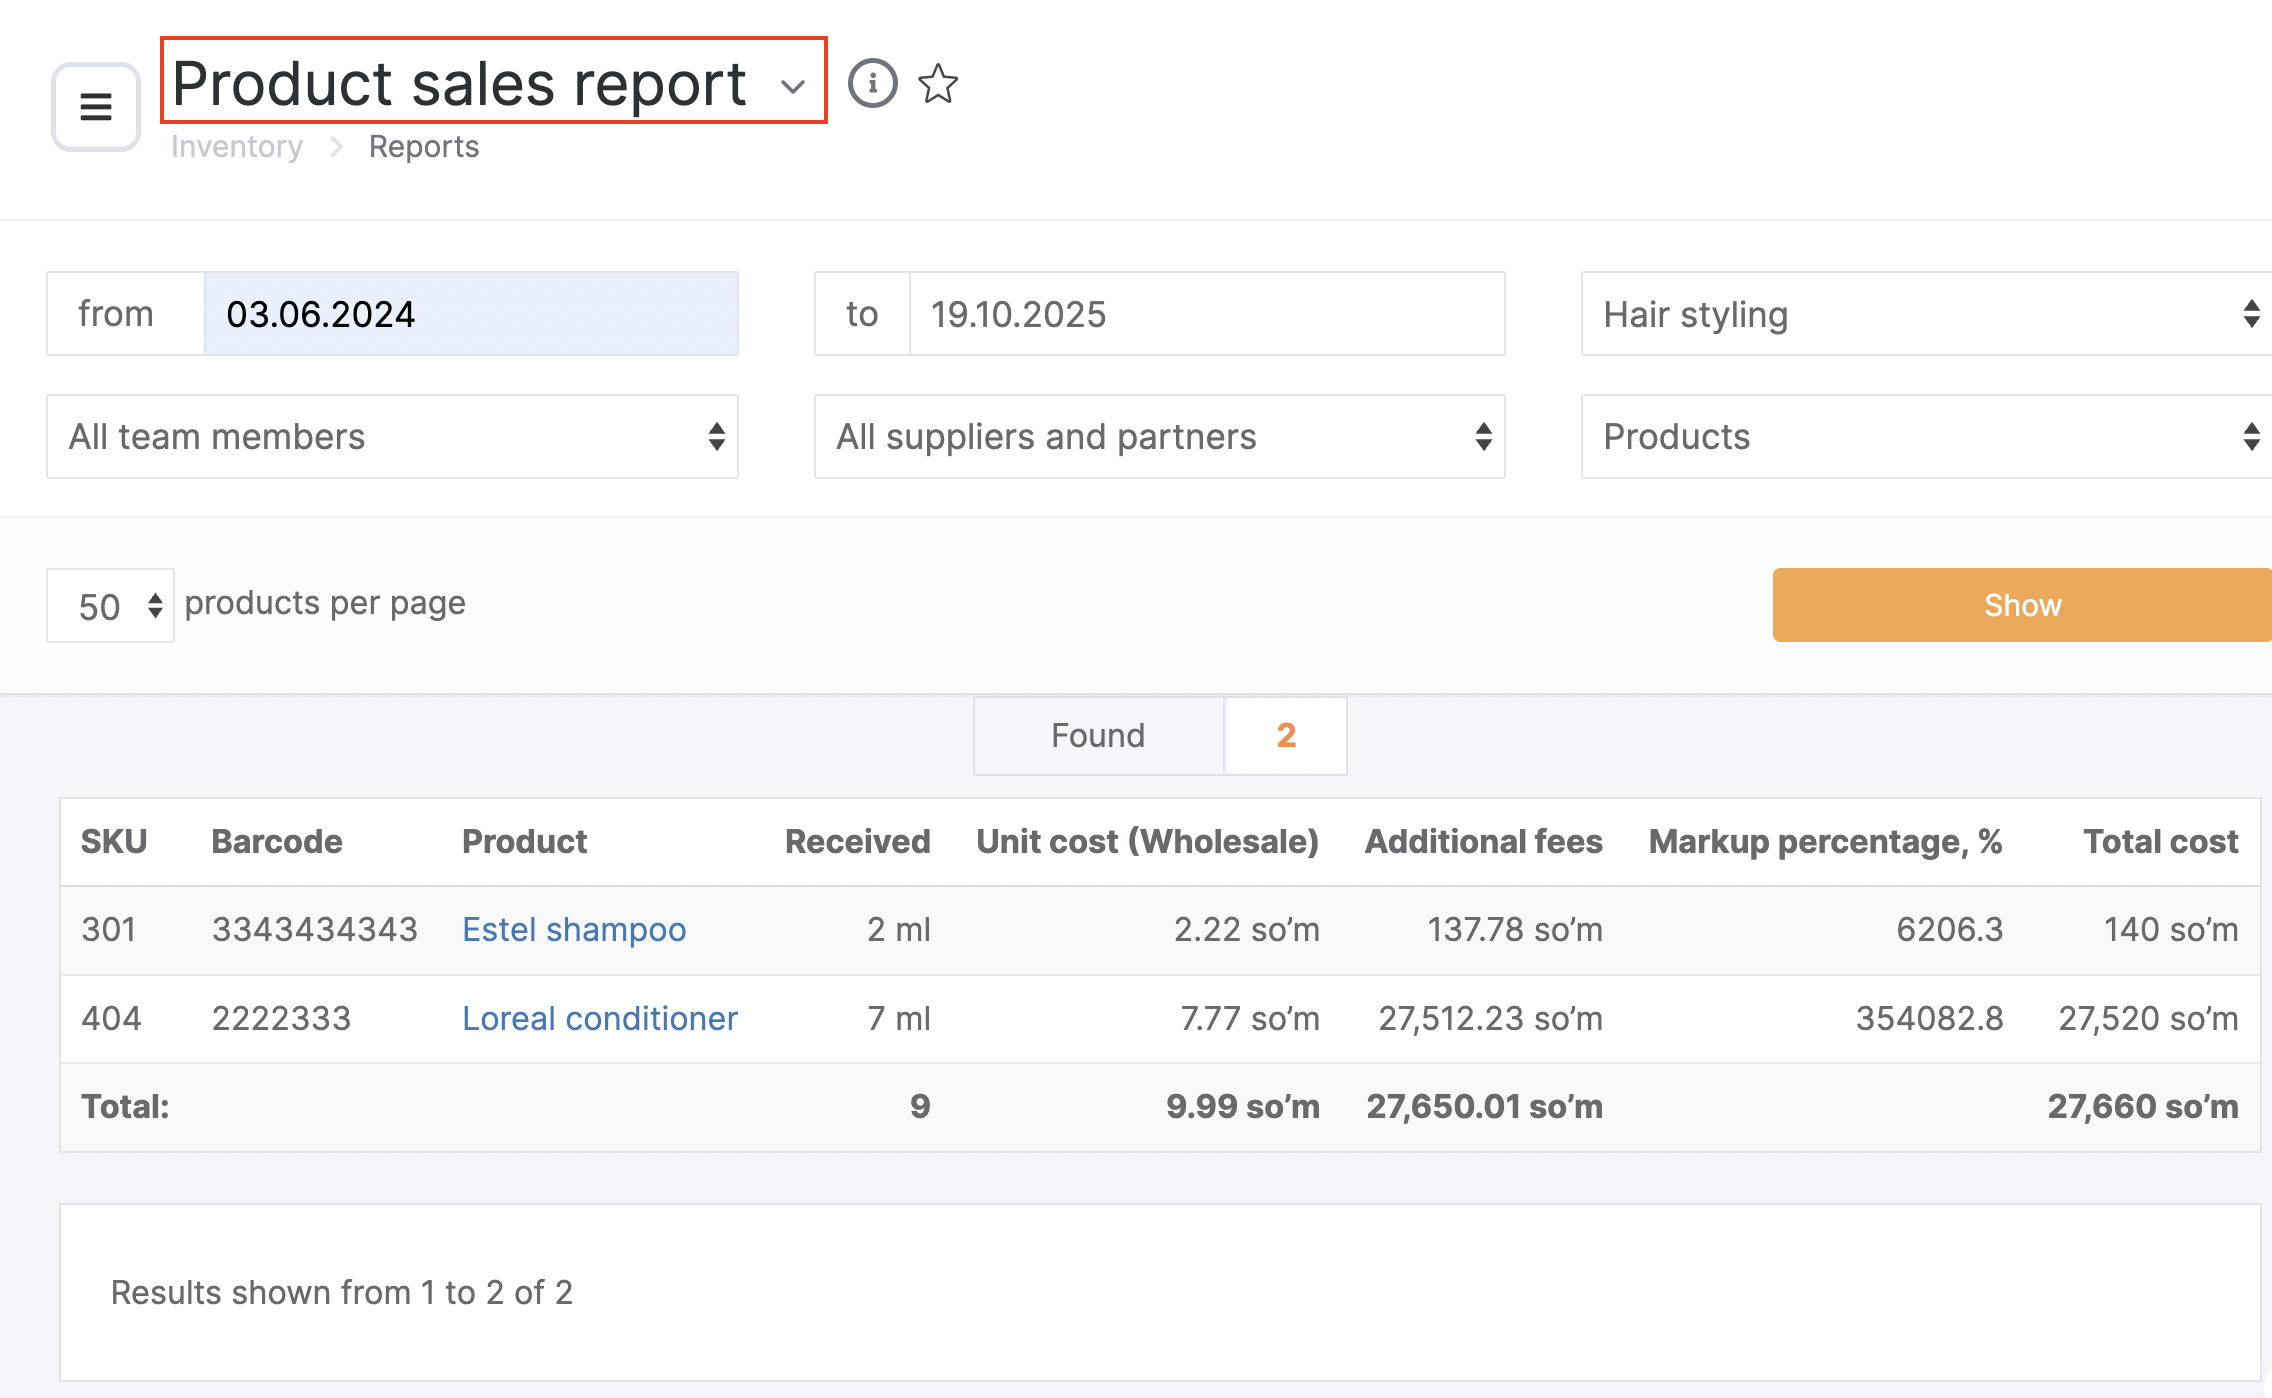Click the to date field 19.10.2025
This screenshot has width=2272, height=1398.
[1205, 314]
